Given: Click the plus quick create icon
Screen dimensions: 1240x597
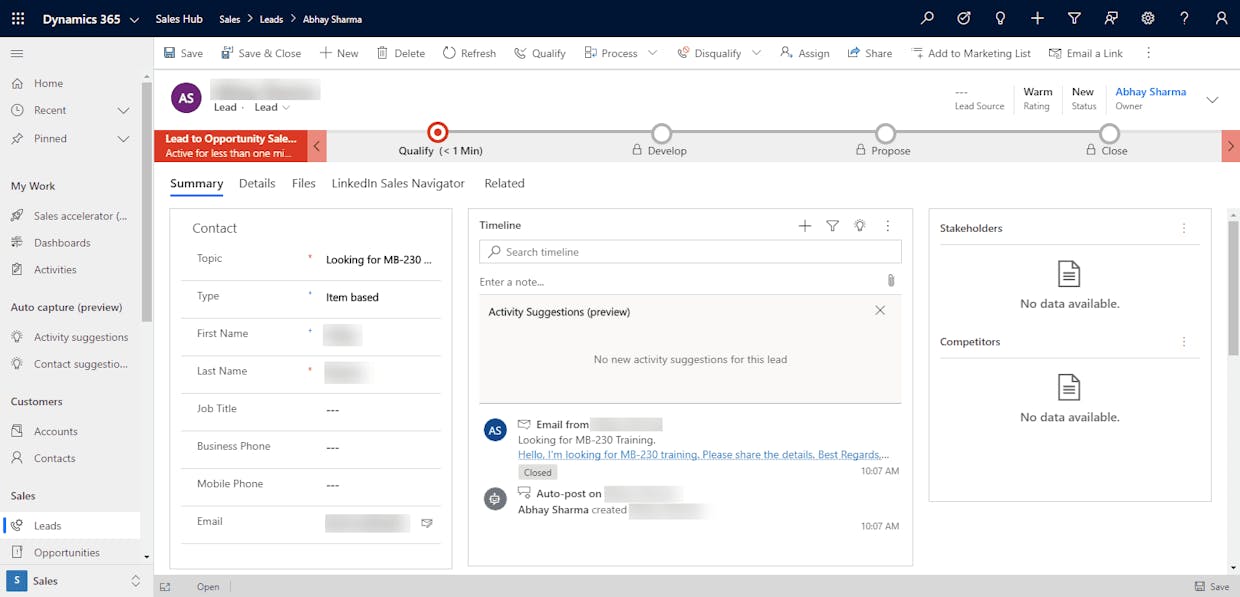Looking at the screenshot, I should (1038, 19).
